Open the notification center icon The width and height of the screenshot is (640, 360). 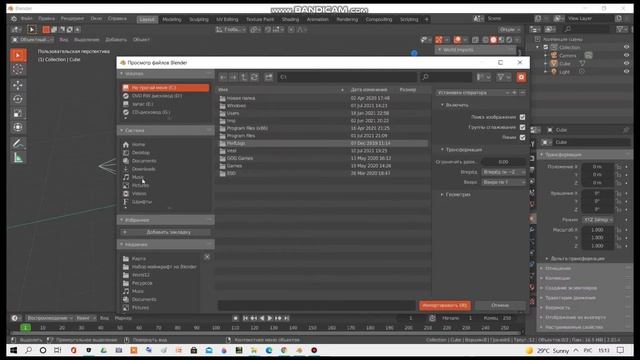[620, 350]
